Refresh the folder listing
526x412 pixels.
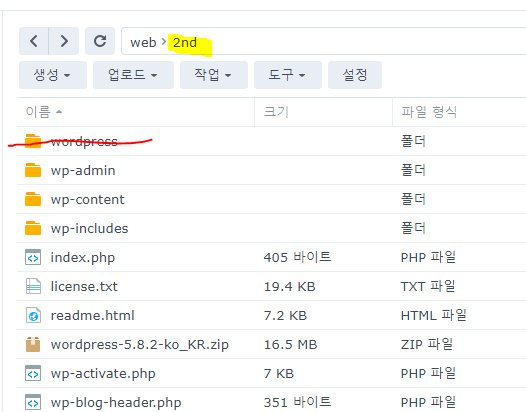(x=100, y=41)
